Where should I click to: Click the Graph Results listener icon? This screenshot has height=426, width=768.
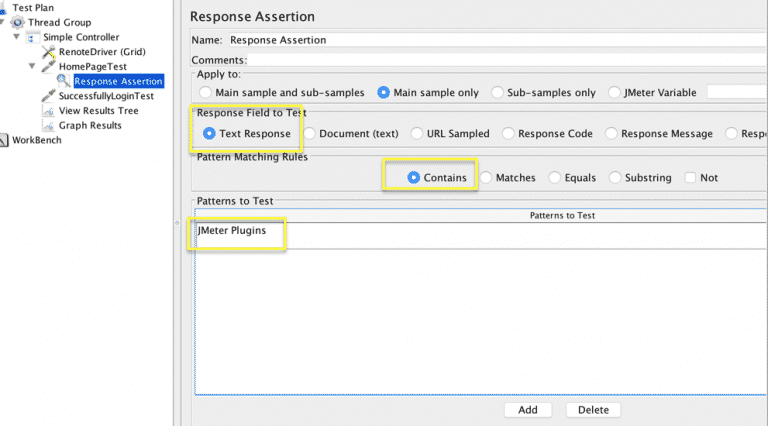click(48, 126)
